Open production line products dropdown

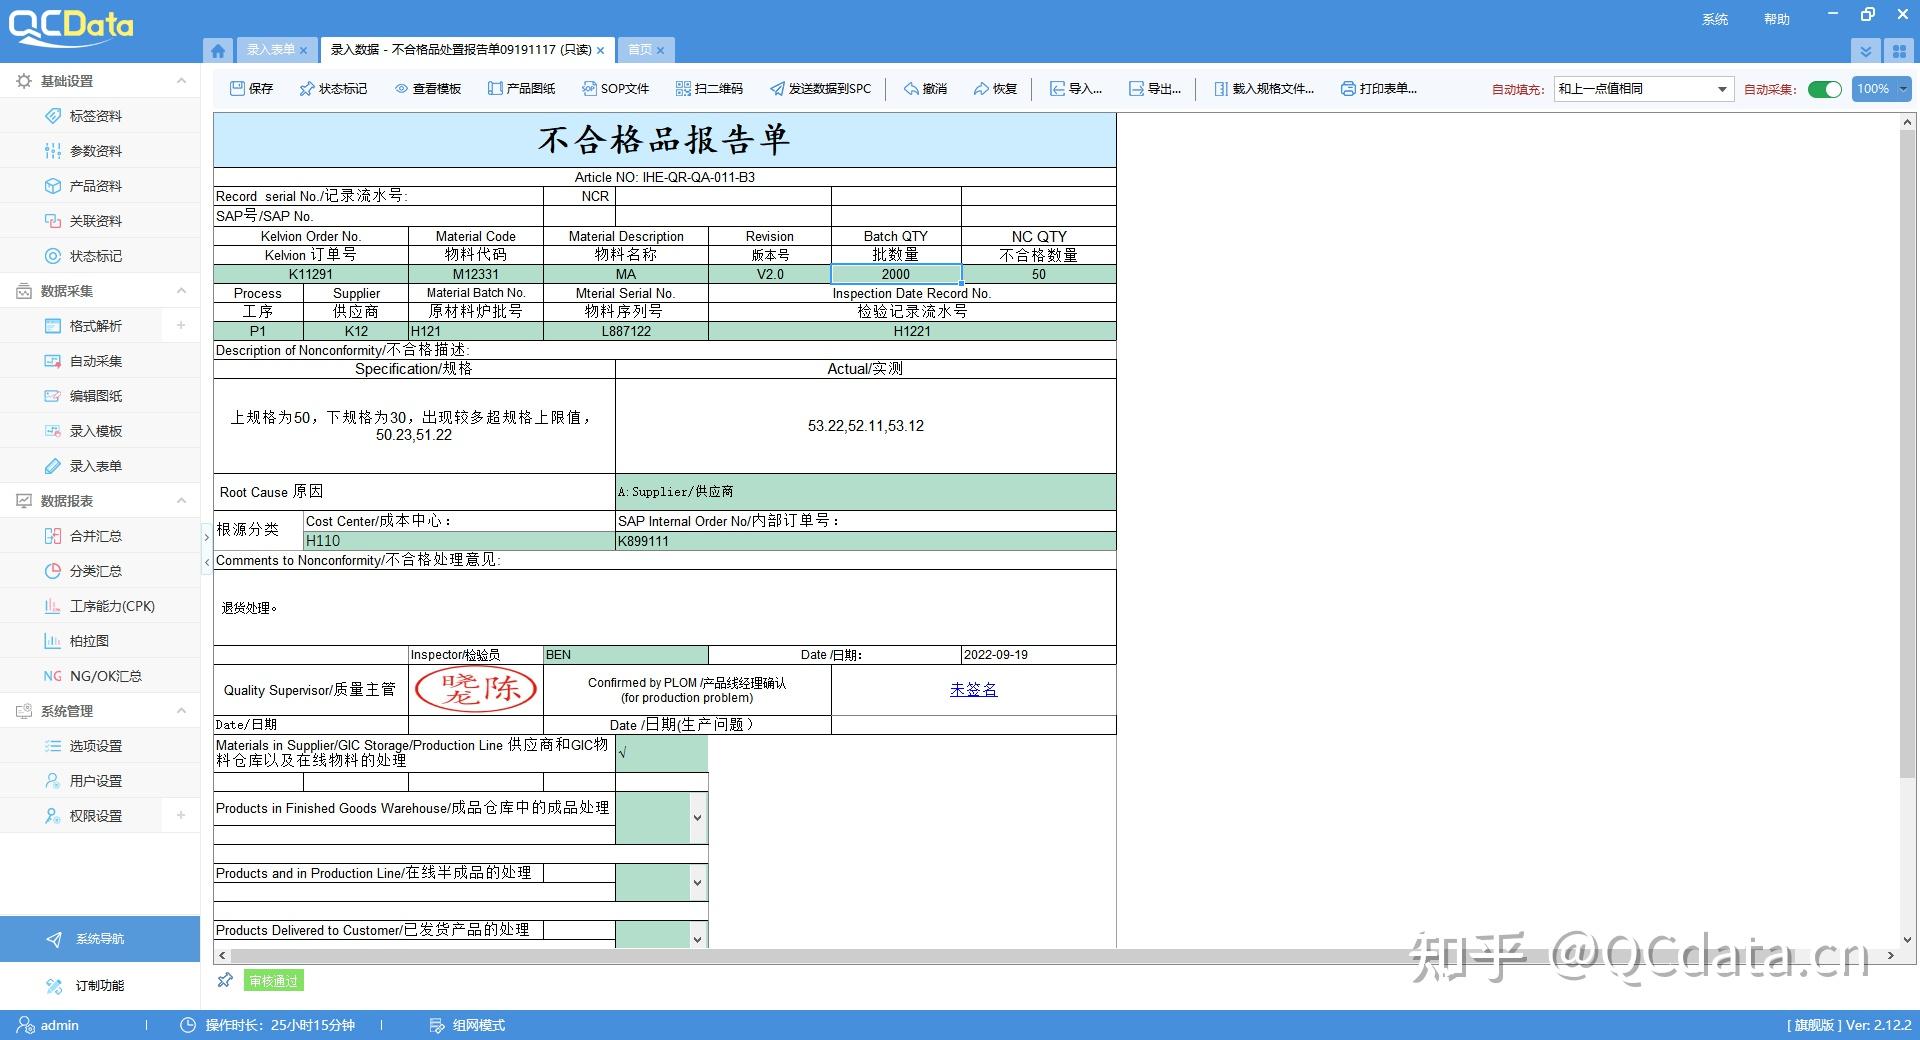tap(697, 883)
